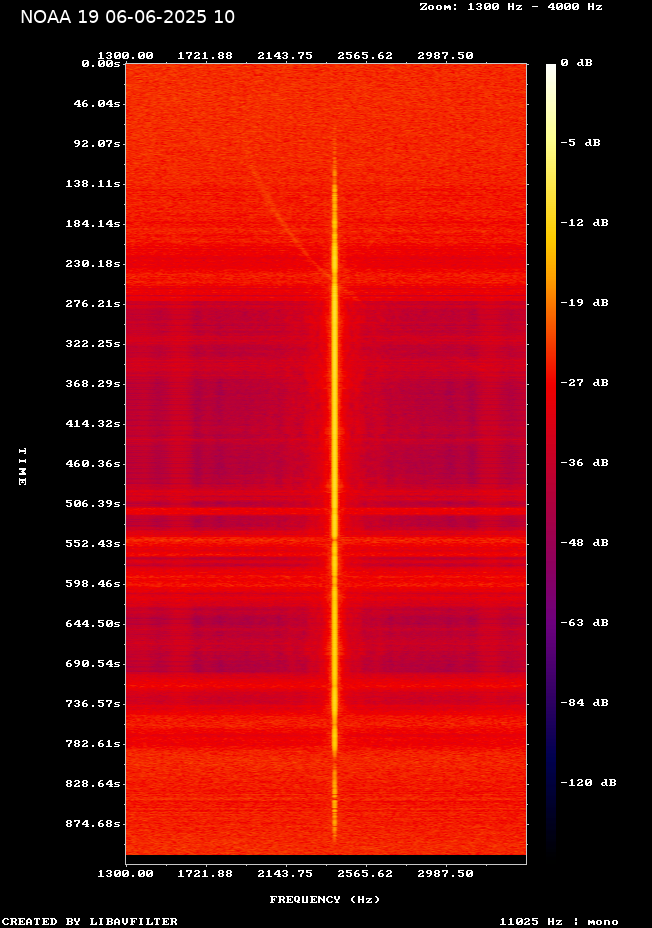The image size is (652, 928).
Task: Click the '-48 dB' legend label
Action: (x=585, y=543)
